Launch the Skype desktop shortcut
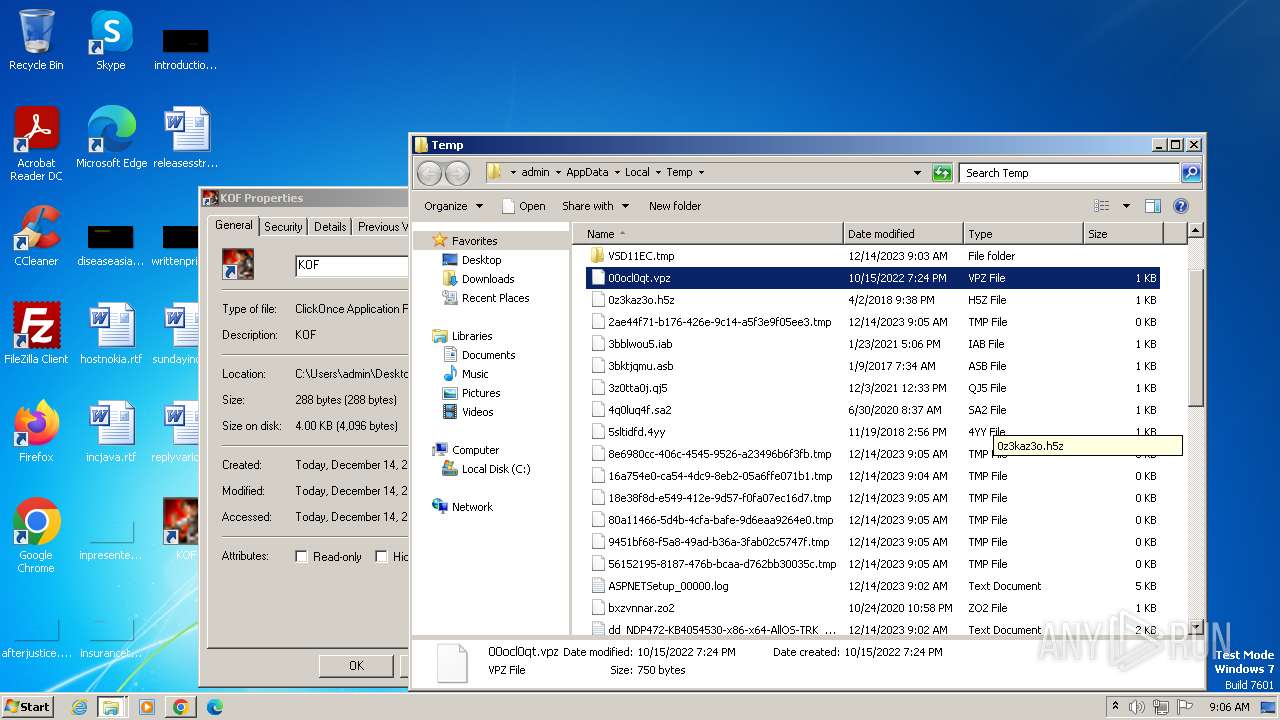This screenshot has width=1280, height=720. (x=110, y=40)
